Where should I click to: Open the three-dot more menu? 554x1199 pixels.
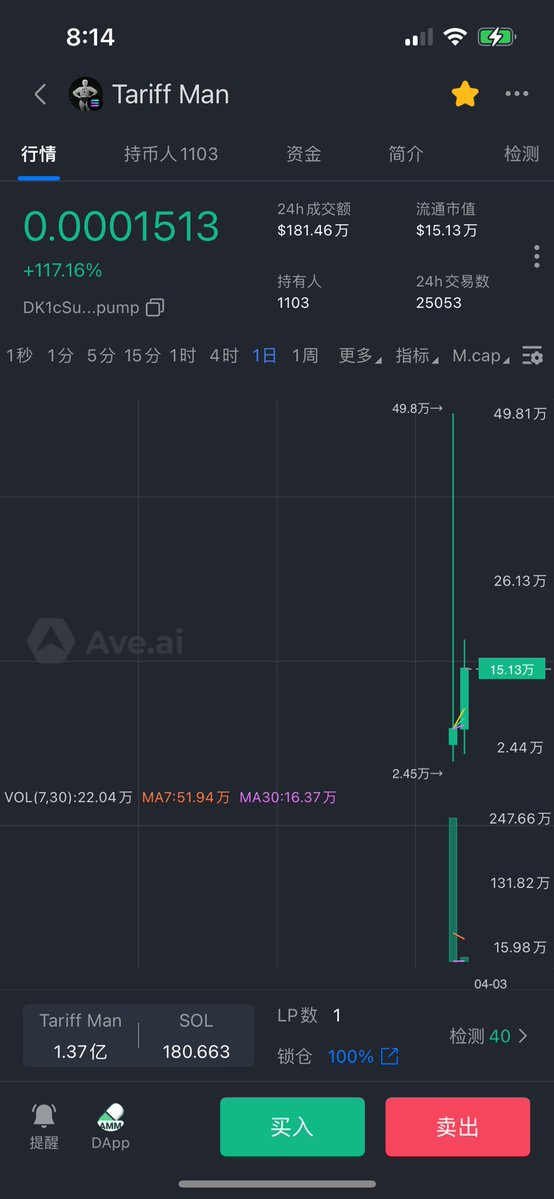pyautogui.click(x=517, y=94)
